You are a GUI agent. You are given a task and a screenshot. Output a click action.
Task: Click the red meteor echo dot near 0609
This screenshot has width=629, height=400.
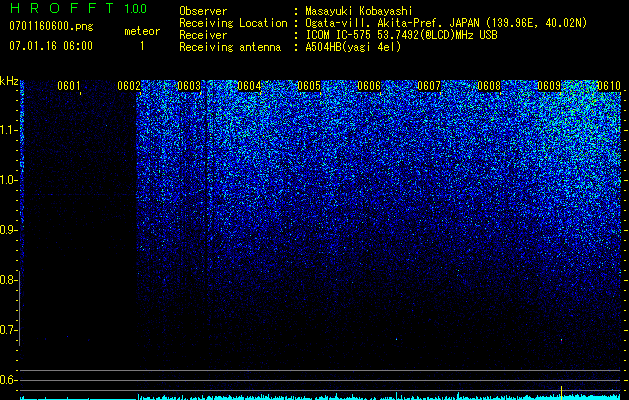click(x=561, y=340)
